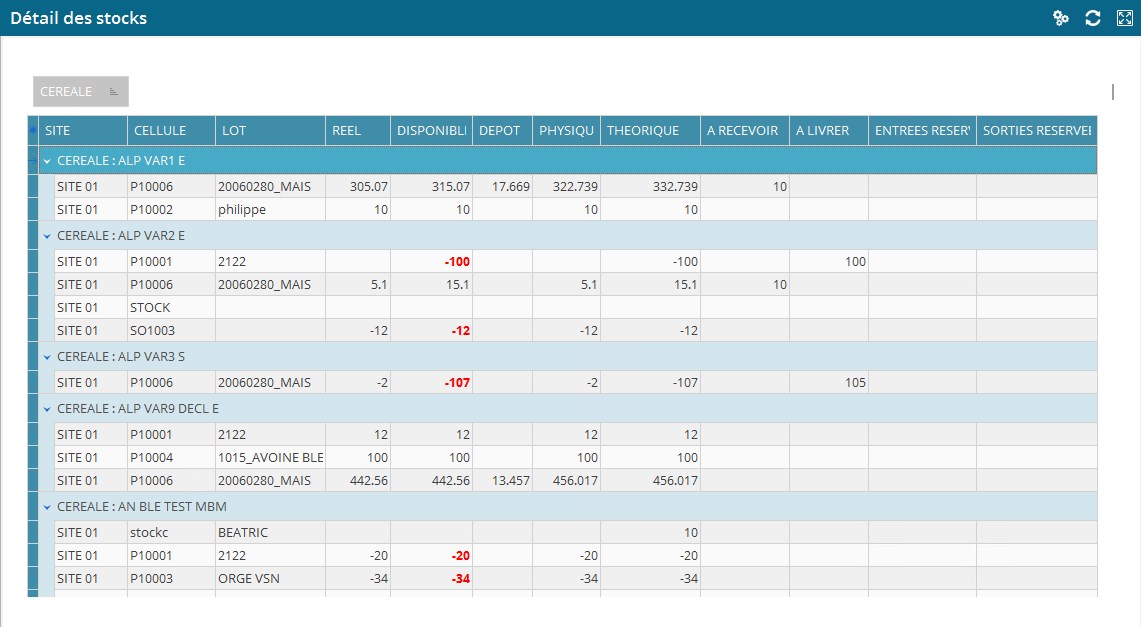Click the A LIVRER column header
1141x627 pixels.
(826, 131)
